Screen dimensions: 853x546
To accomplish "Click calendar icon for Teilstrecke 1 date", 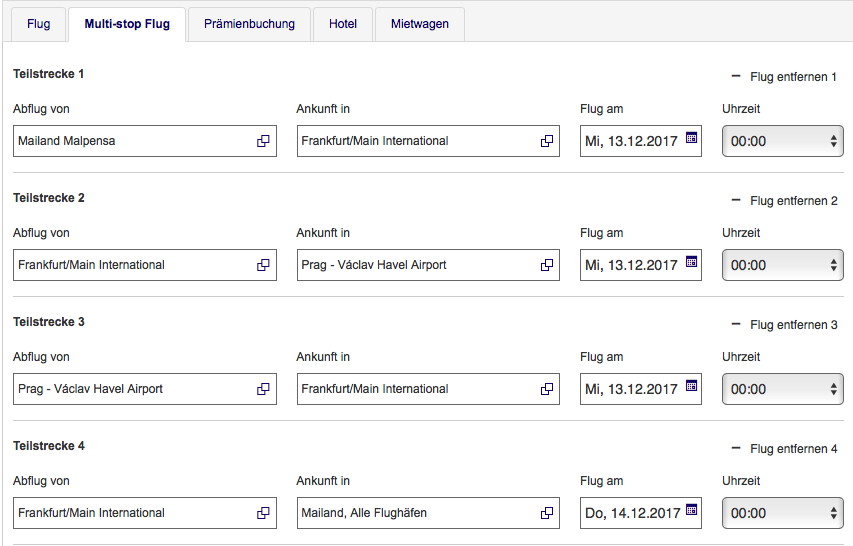I will tap(691, 139).
